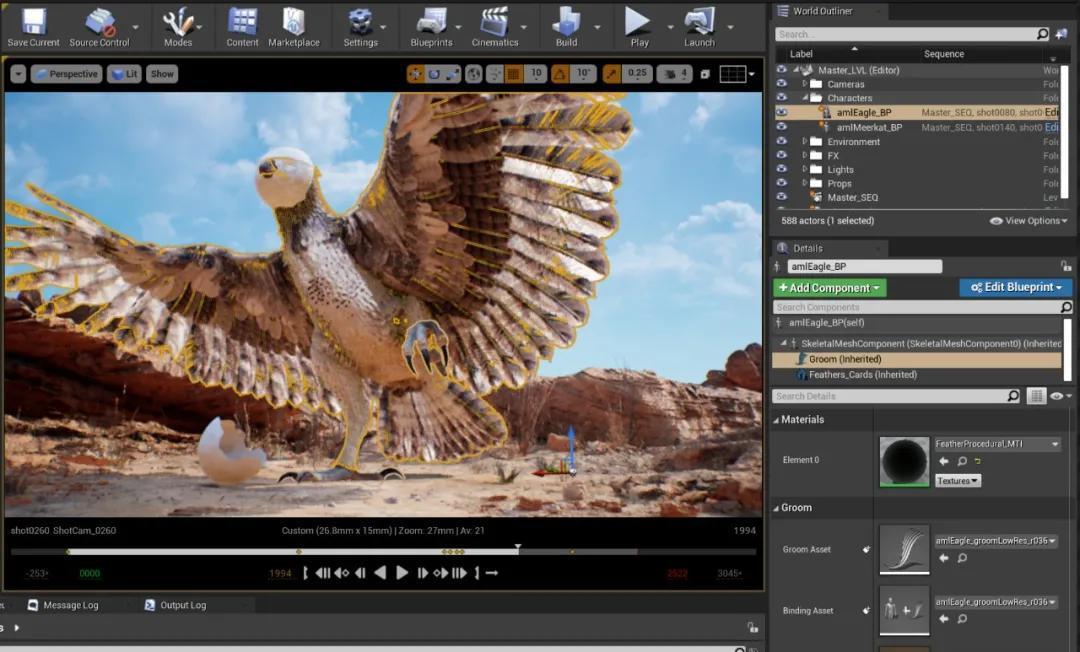
Task: Open FeatherProcedural_MTI material dropdown
Action: tap(997, 444)
